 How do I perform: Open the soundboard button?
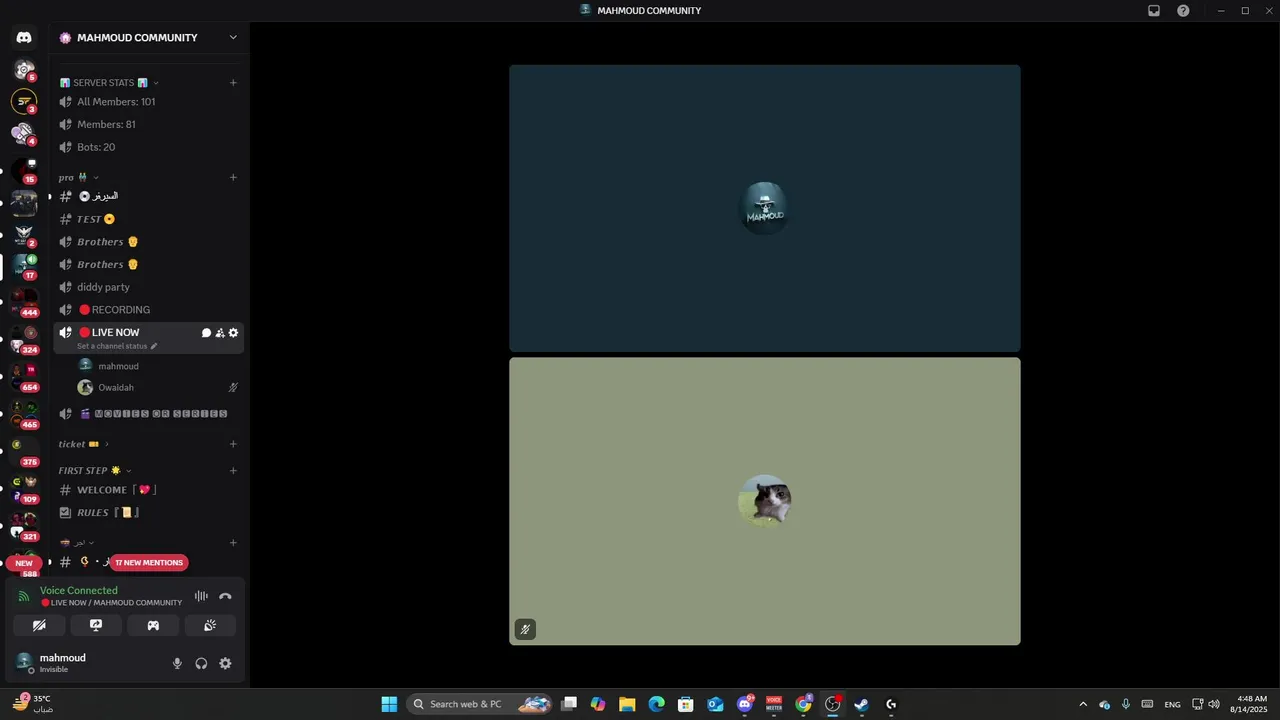click(x=210, y=625)
